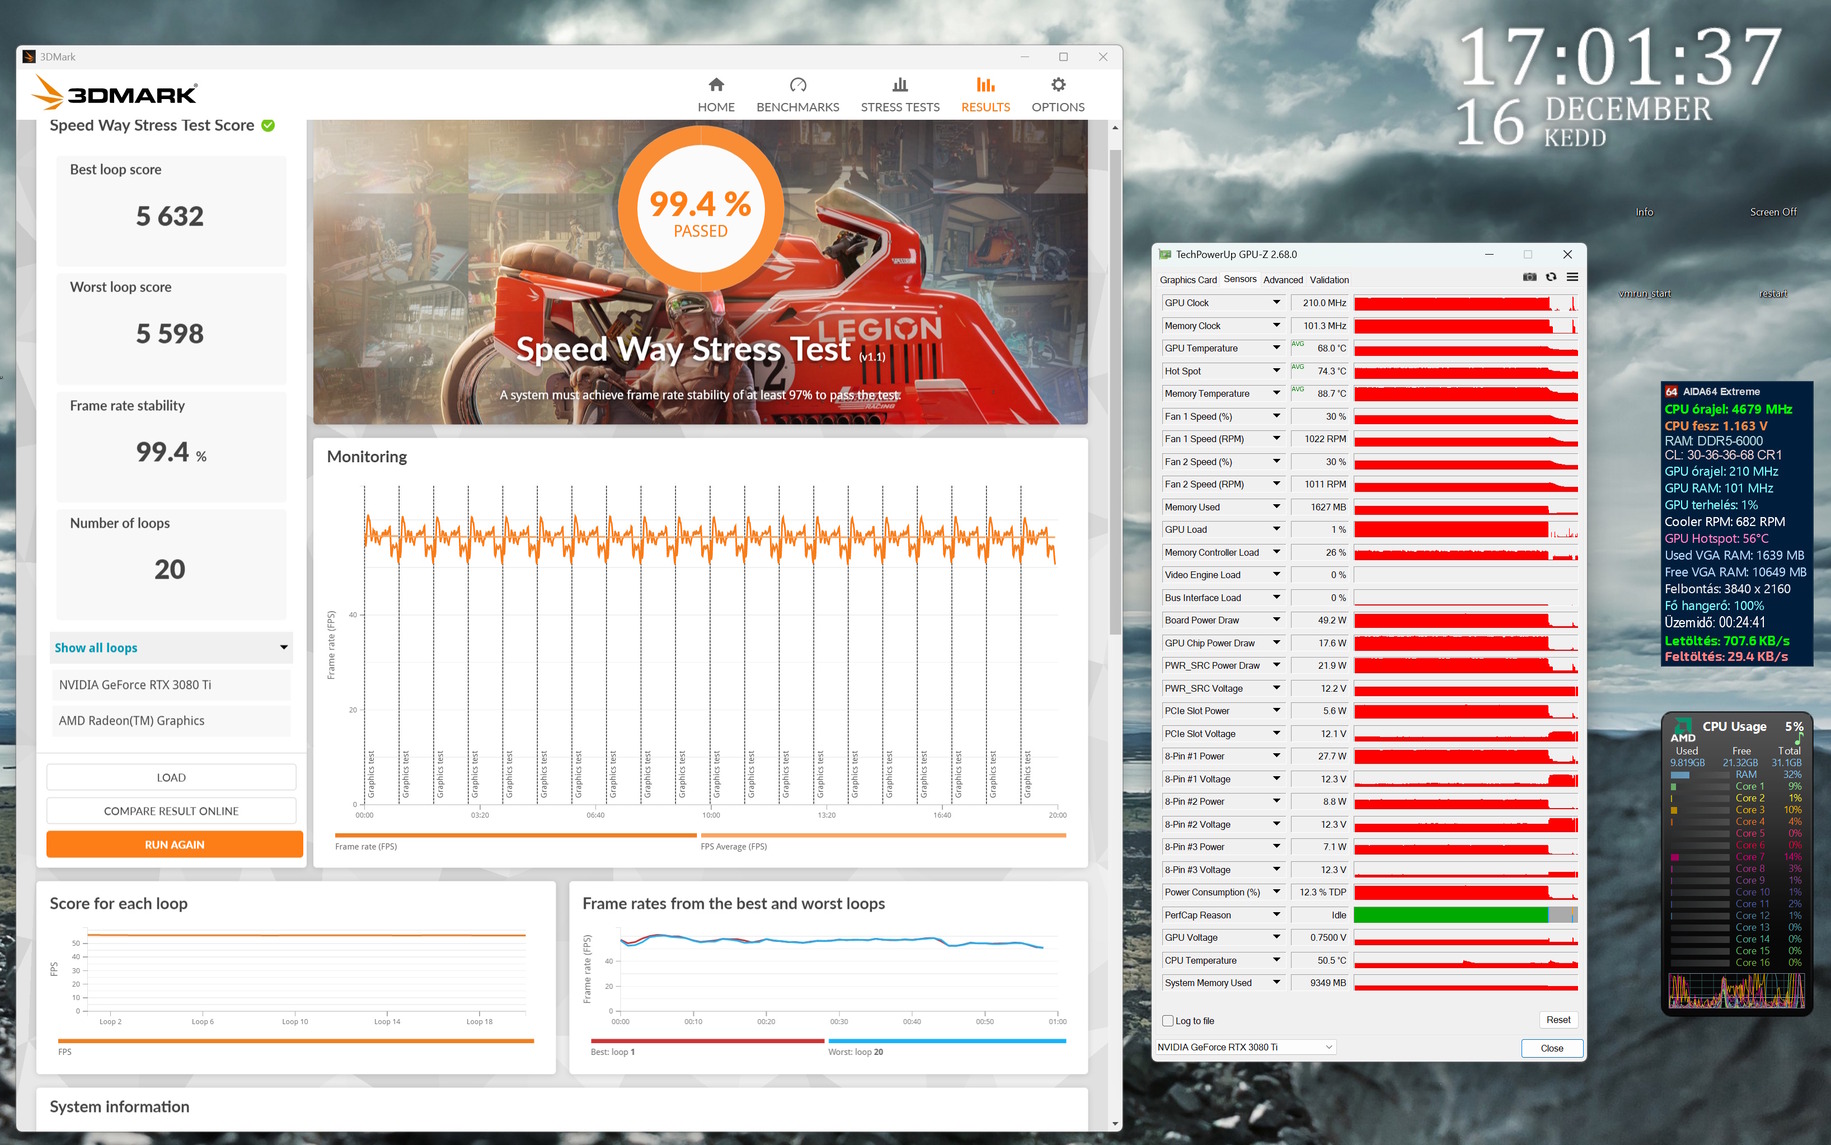Open the STRESS TESTS bar chart icon
This screenshot has width=1831, height=1145.
pos(900,85)
